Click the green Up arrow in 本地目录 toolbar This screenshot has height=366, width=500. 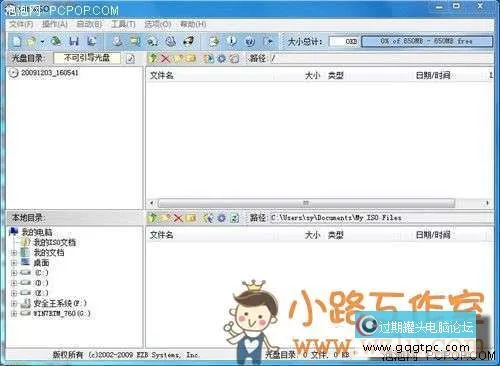pos(153,218)
